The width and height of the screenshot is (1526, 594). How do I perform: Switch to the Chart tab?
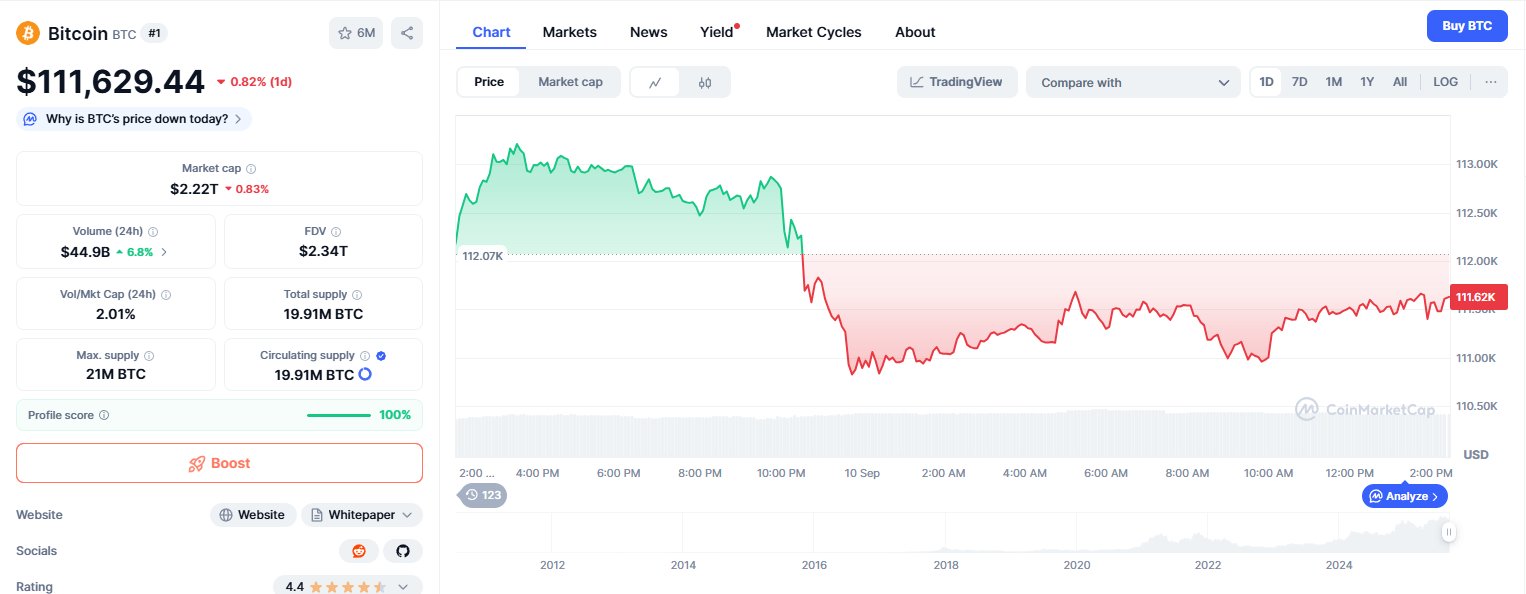pos(491,32)
